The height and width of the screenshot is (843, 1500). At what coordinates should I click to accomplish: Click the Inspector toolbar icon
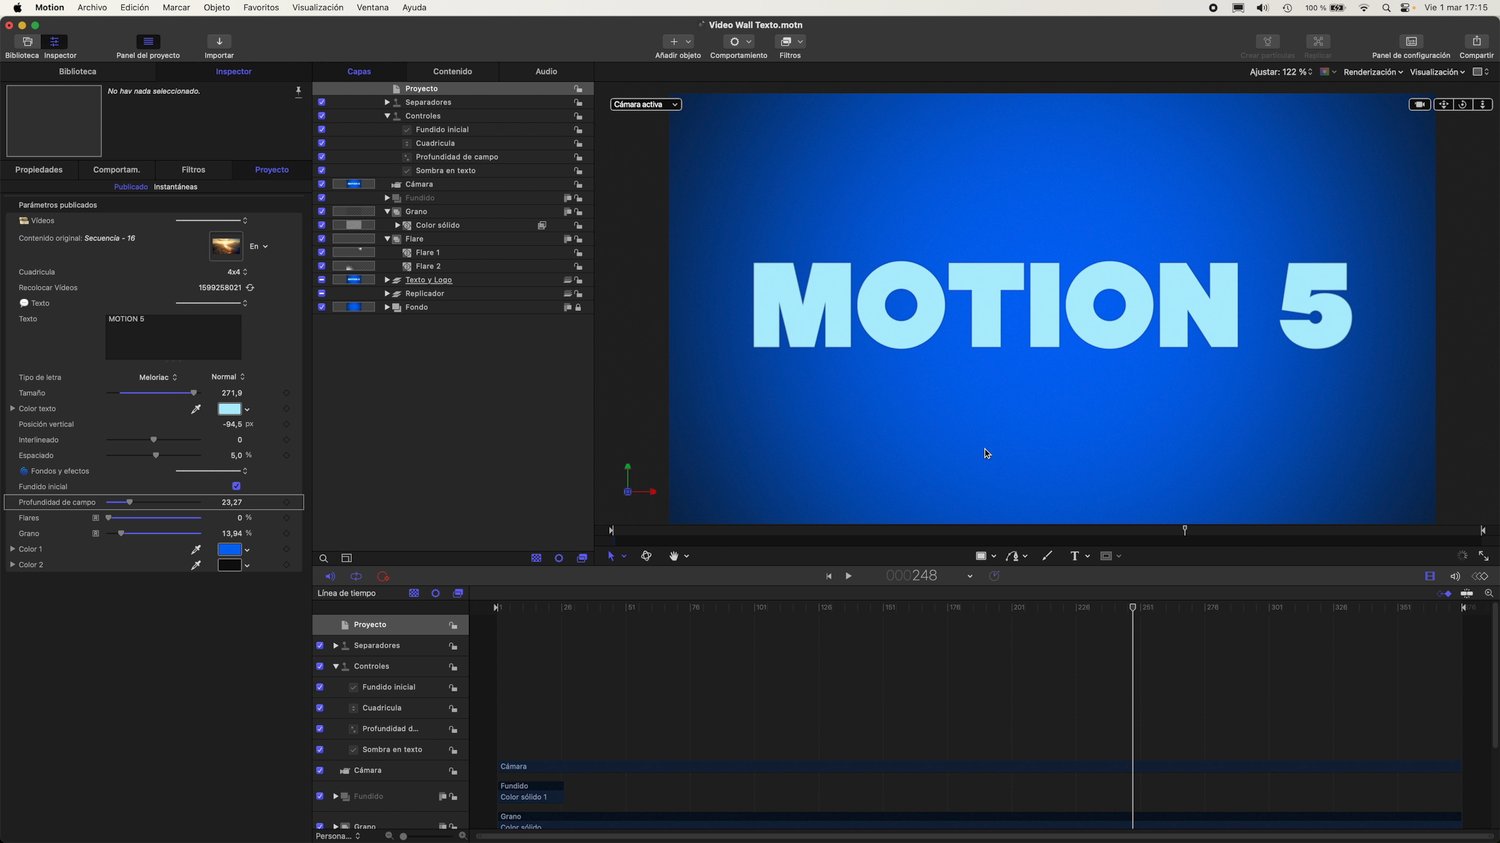[x=55, y=42]
